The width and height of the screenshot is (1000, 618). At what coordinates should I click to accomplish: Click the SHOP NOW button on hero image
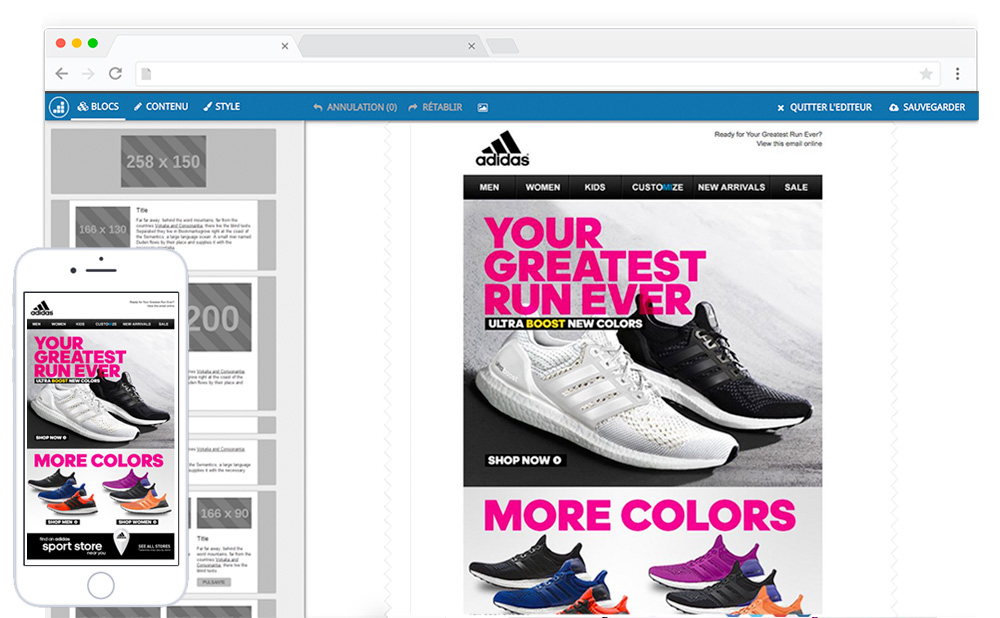(525, 460)
